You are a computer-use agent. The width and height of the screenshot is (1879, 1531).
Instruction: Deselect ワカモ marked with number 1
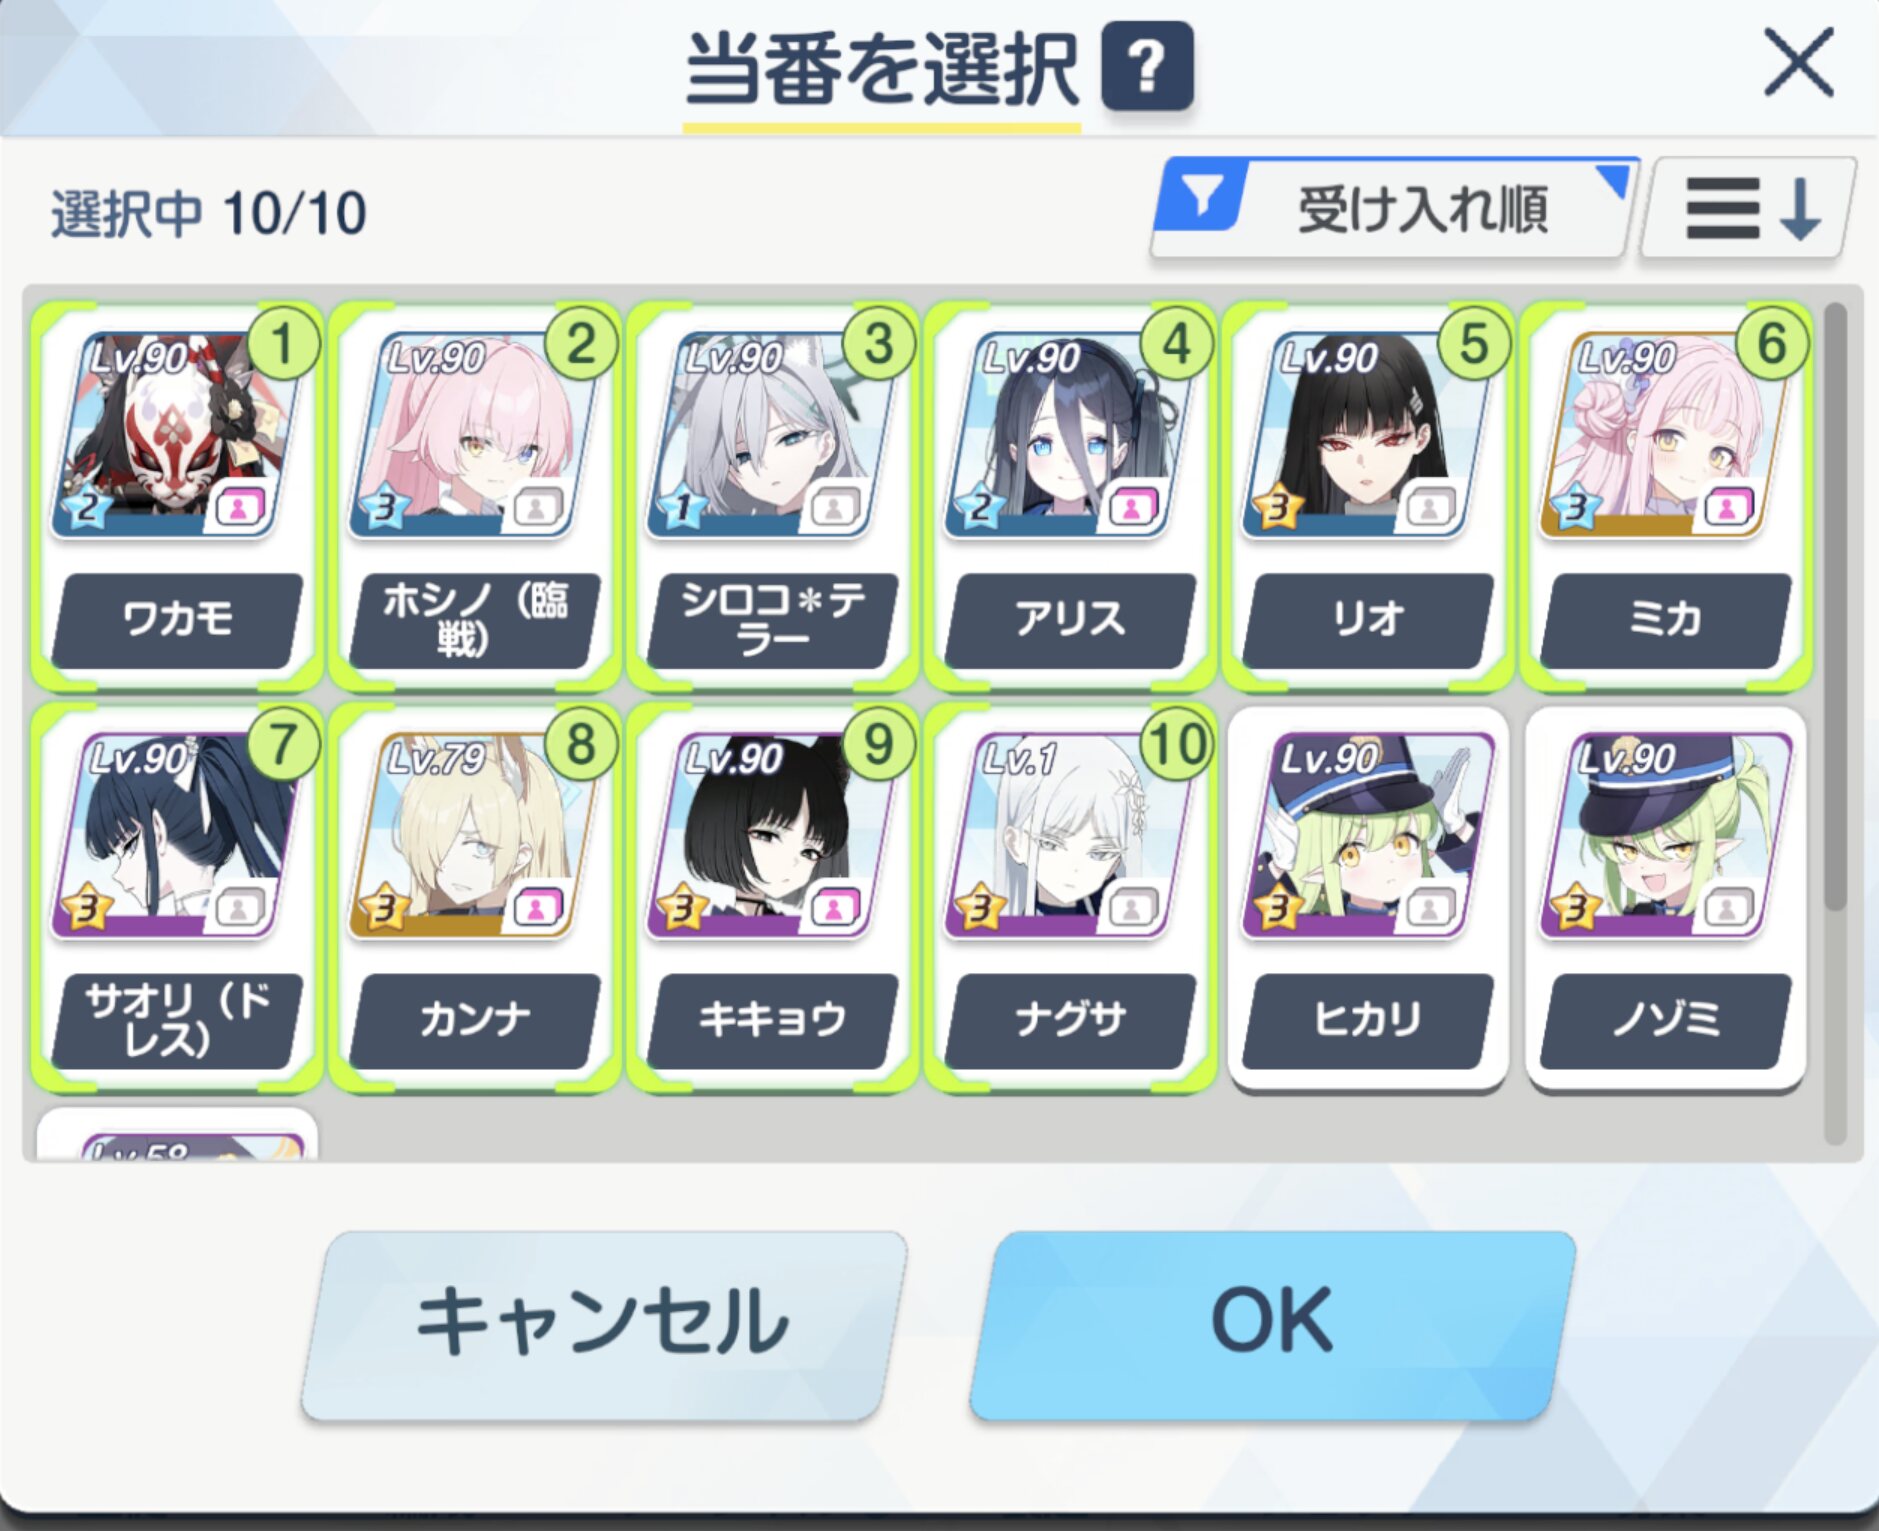click(x=177, y=497)
